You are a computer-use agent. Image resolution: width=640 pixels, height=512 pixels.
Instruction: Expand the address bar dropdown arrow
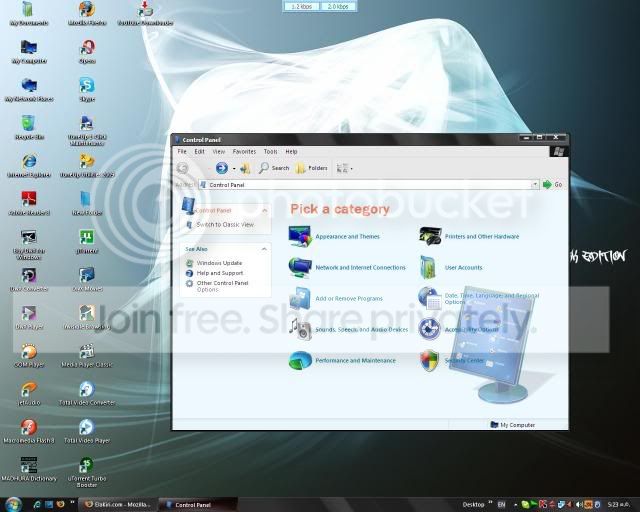tap(535, 185)
